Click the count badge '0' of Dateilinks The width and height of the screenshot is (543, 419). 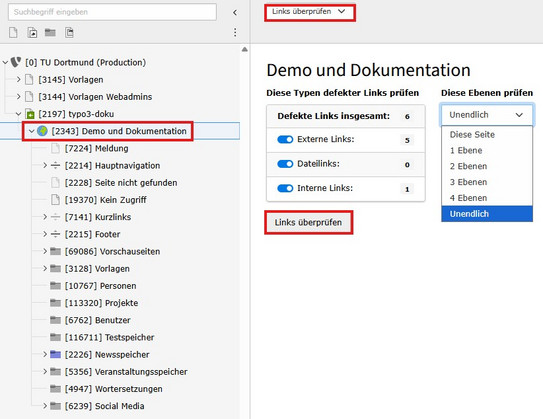[407, 165]
